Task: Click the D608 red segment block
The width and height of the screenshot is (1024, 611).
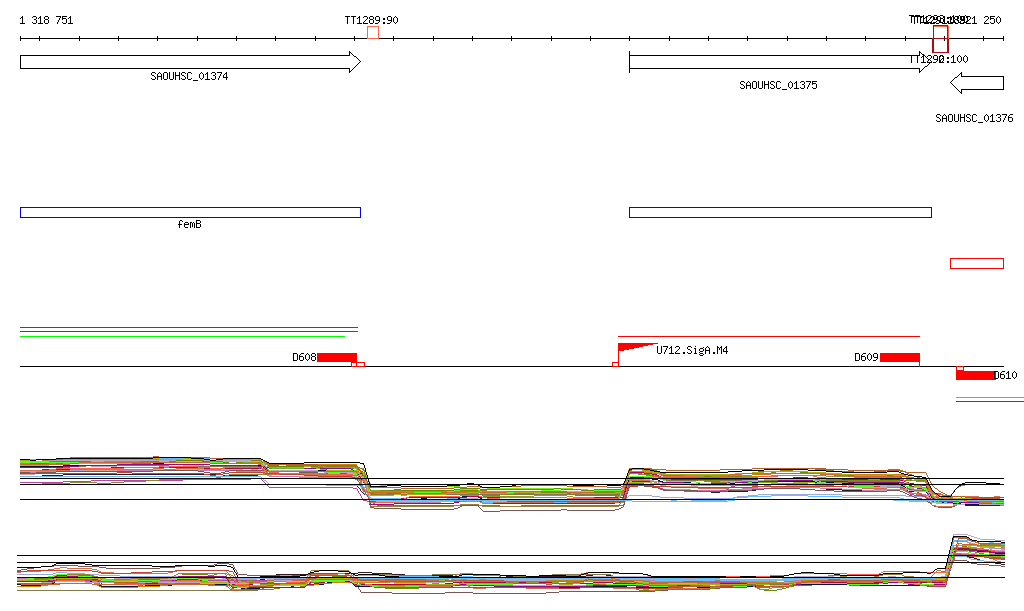Action: pos(337,358)
